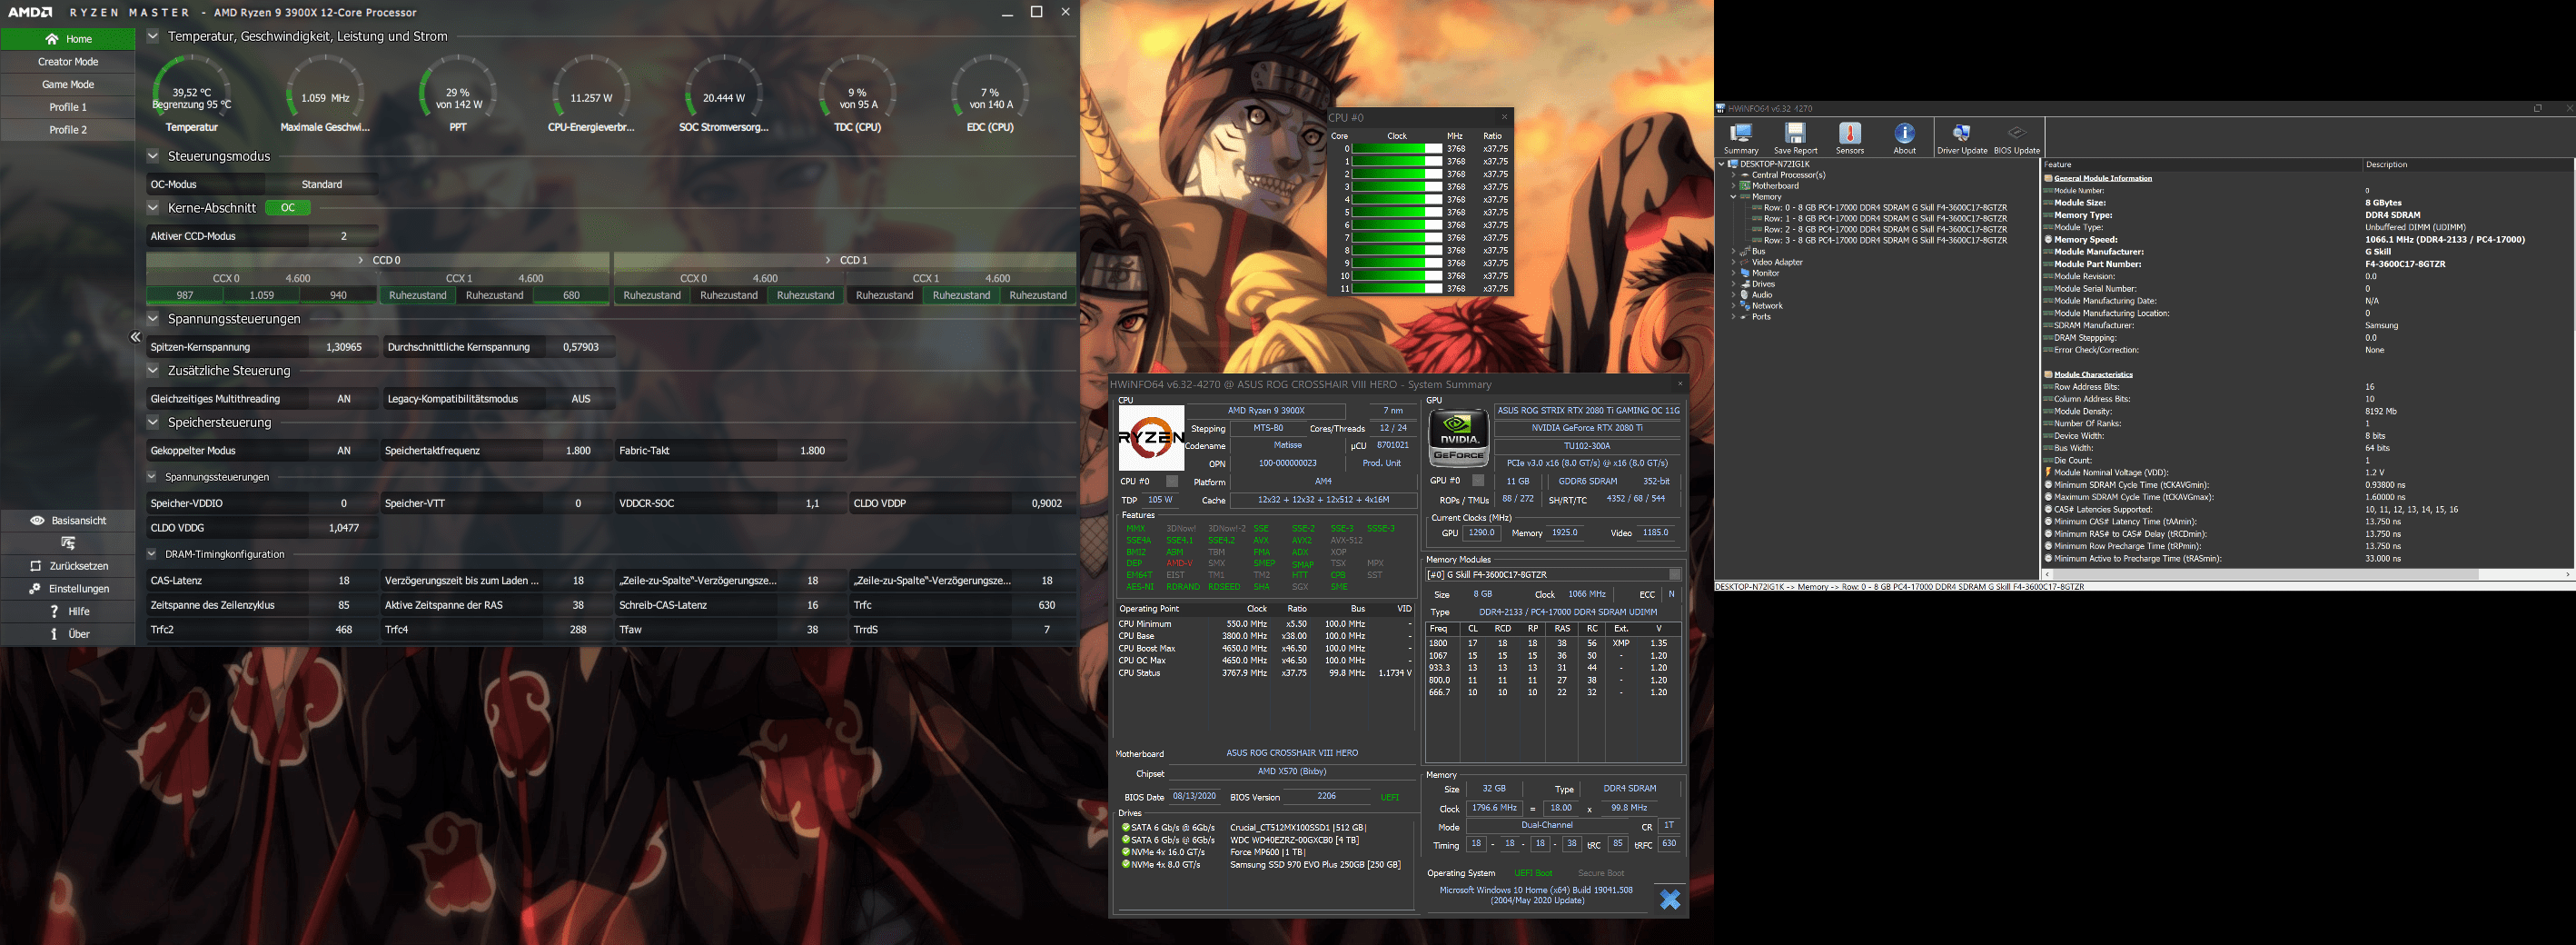
Task: Click the Temperatur gauge showing 39,52 °C
Action: 191,94
